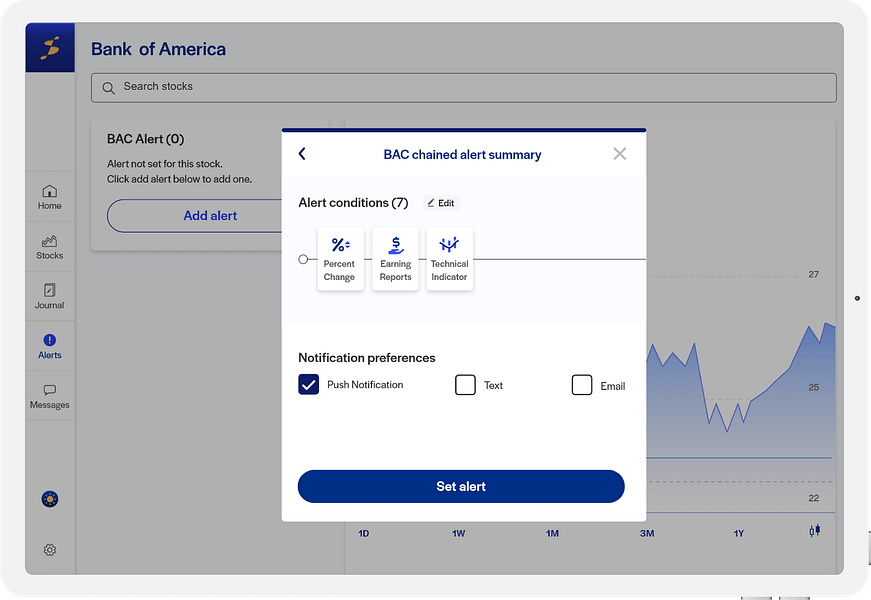The width and height of the screenshot is (871, 600).
Task: Click the 'BAC Alert (0)' card title
Action: click(x=146, y=139)
